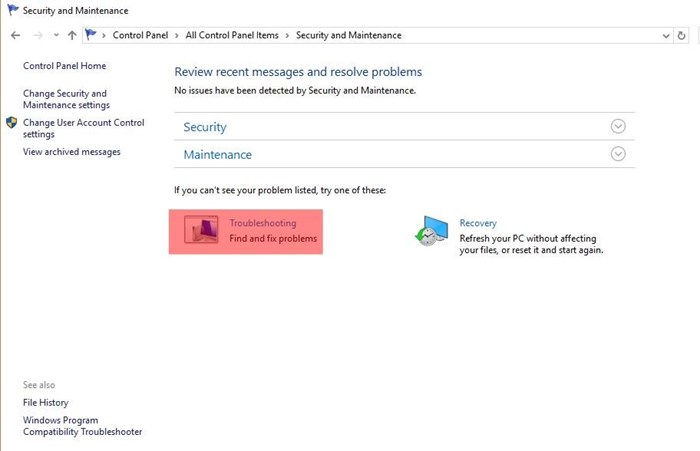Open Change Security and Maintenance settings

pos(66,99)
